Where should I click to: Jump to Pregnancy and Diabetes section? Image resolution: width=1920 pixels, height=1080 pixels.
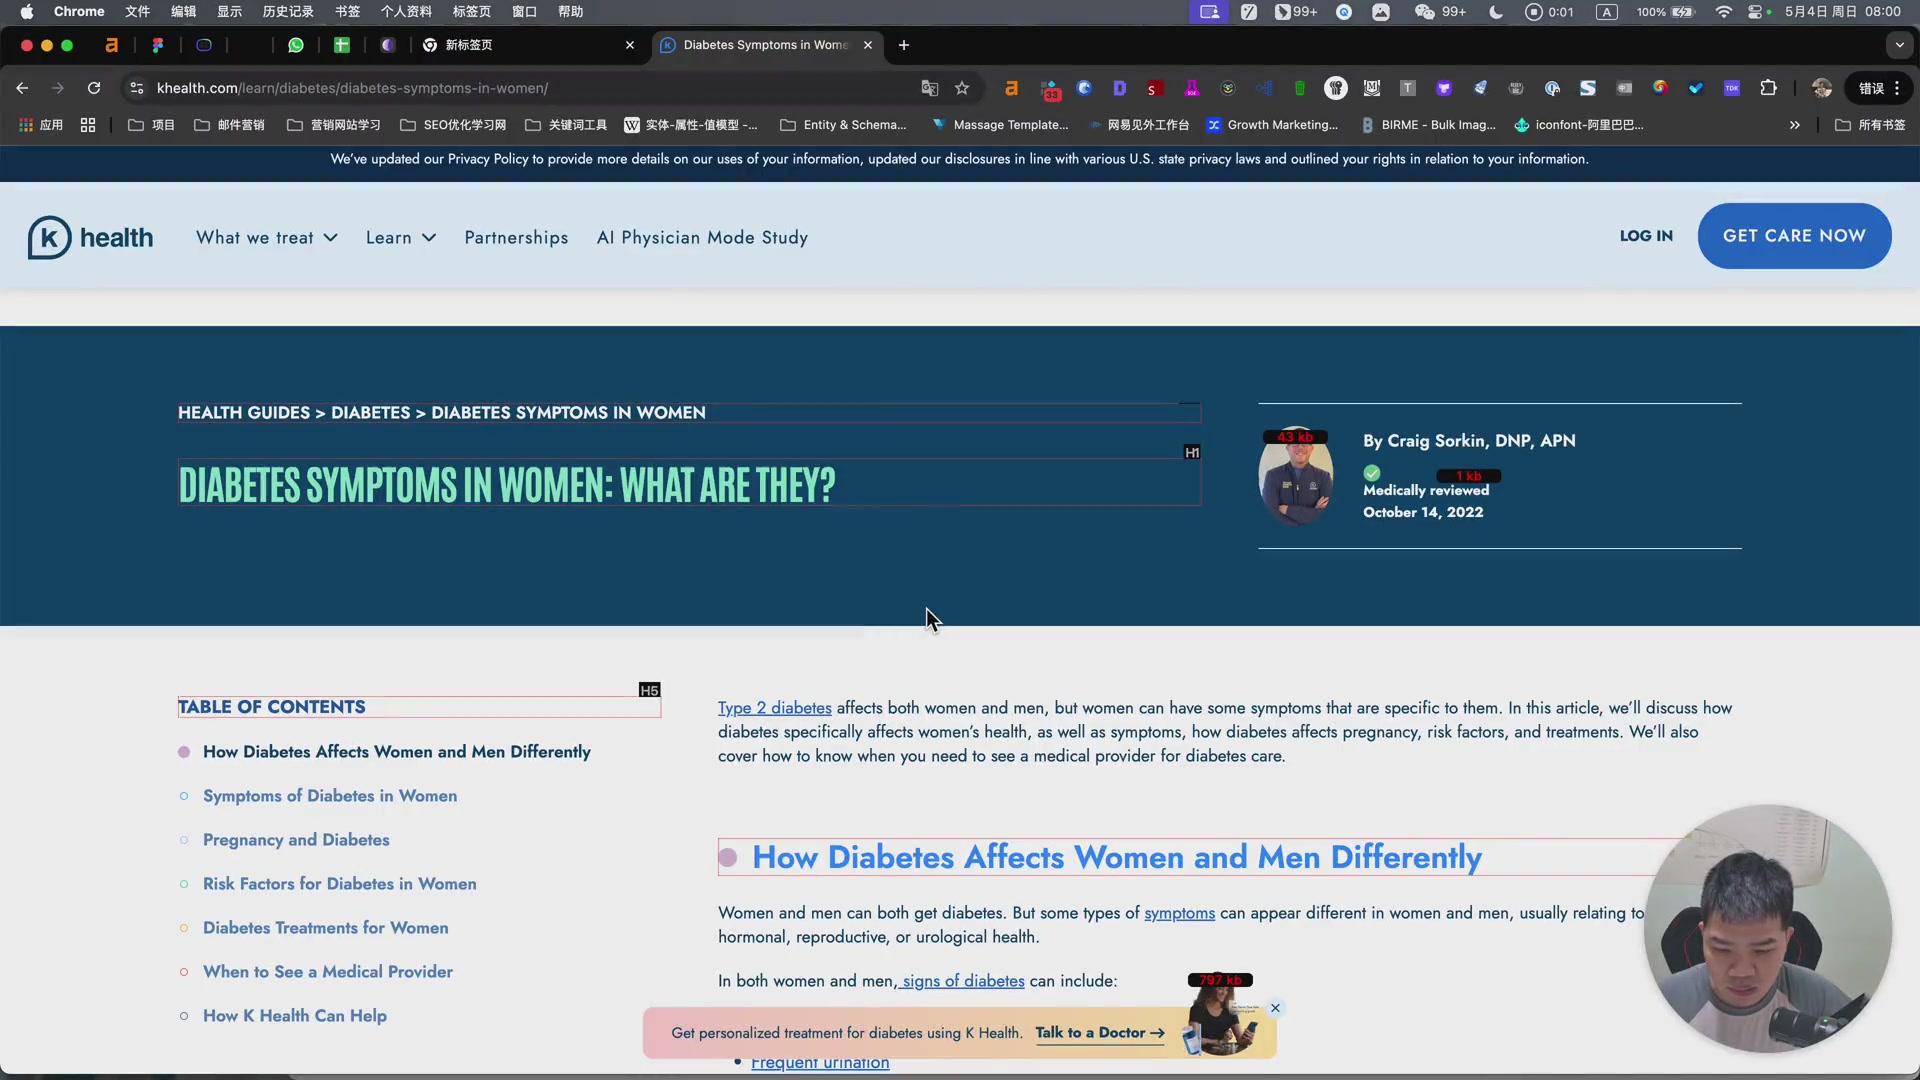click(x=296, y=840)
